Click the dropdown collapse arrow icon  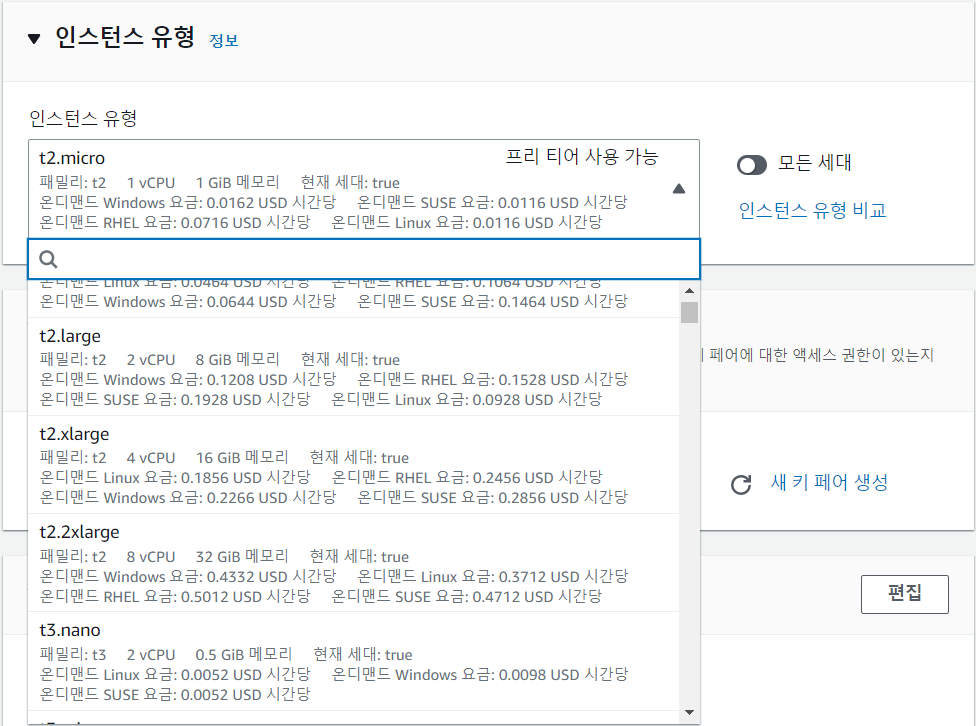point(678,189)
